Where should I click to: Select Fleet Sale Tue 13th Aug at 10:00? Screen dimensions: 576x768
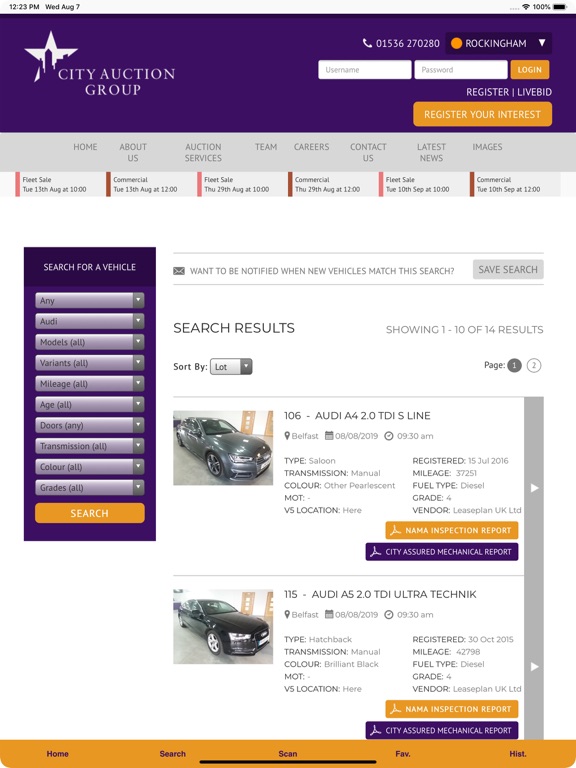[x=54, y=184]
